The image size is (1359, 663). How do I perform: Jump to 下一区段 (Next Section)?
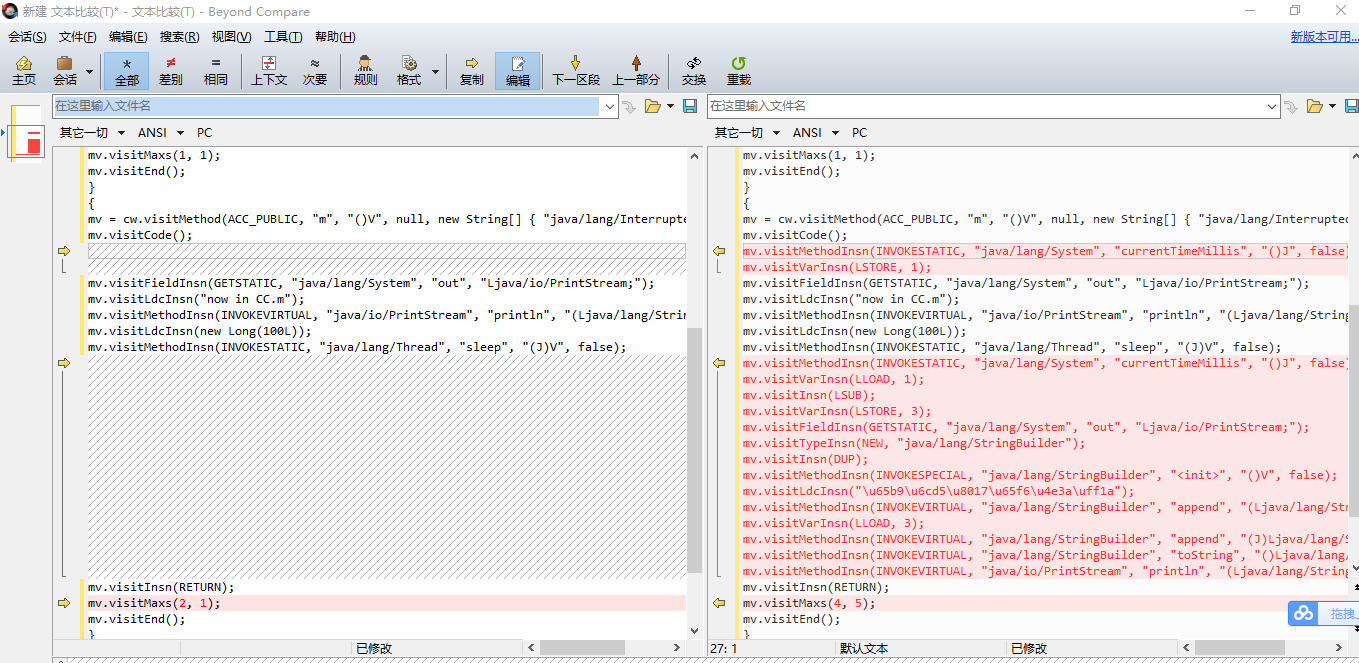tap(576, 70)
